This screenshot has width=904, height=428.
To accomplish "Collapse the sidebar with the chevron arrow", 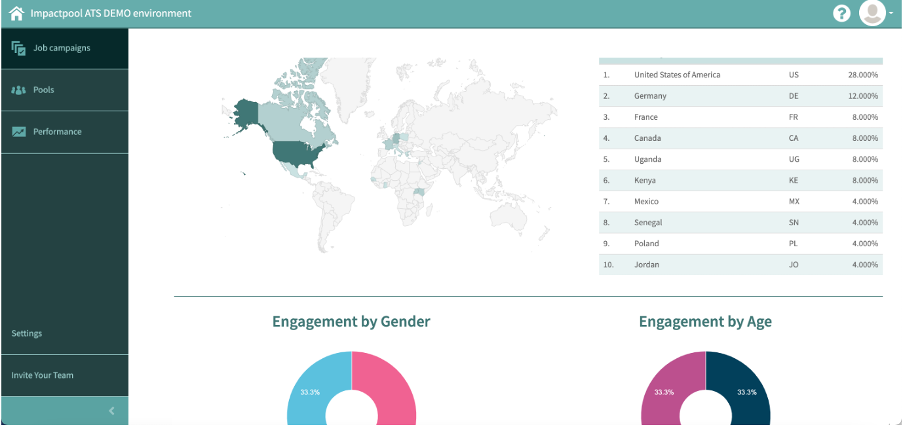I will point(112,411).
